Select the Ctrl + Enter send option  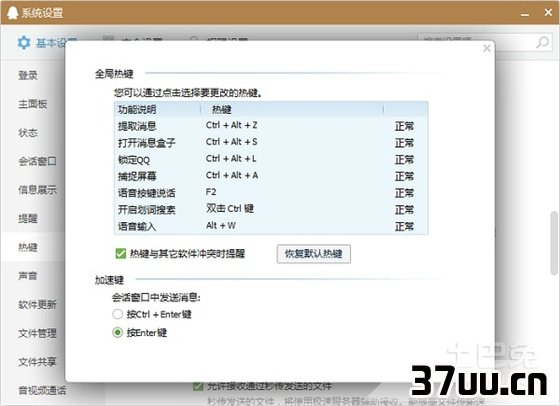point(118,314)
